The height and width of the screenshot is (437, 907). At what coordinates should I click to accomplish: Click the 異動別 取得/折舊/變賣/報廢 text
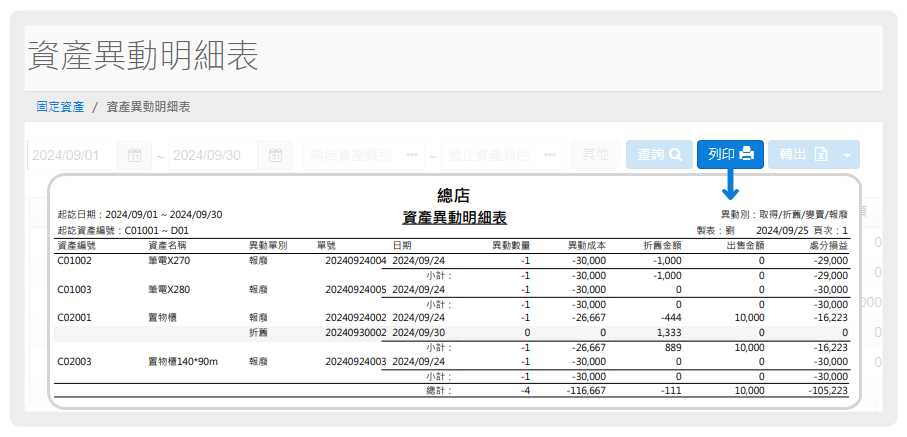point(784,214)
